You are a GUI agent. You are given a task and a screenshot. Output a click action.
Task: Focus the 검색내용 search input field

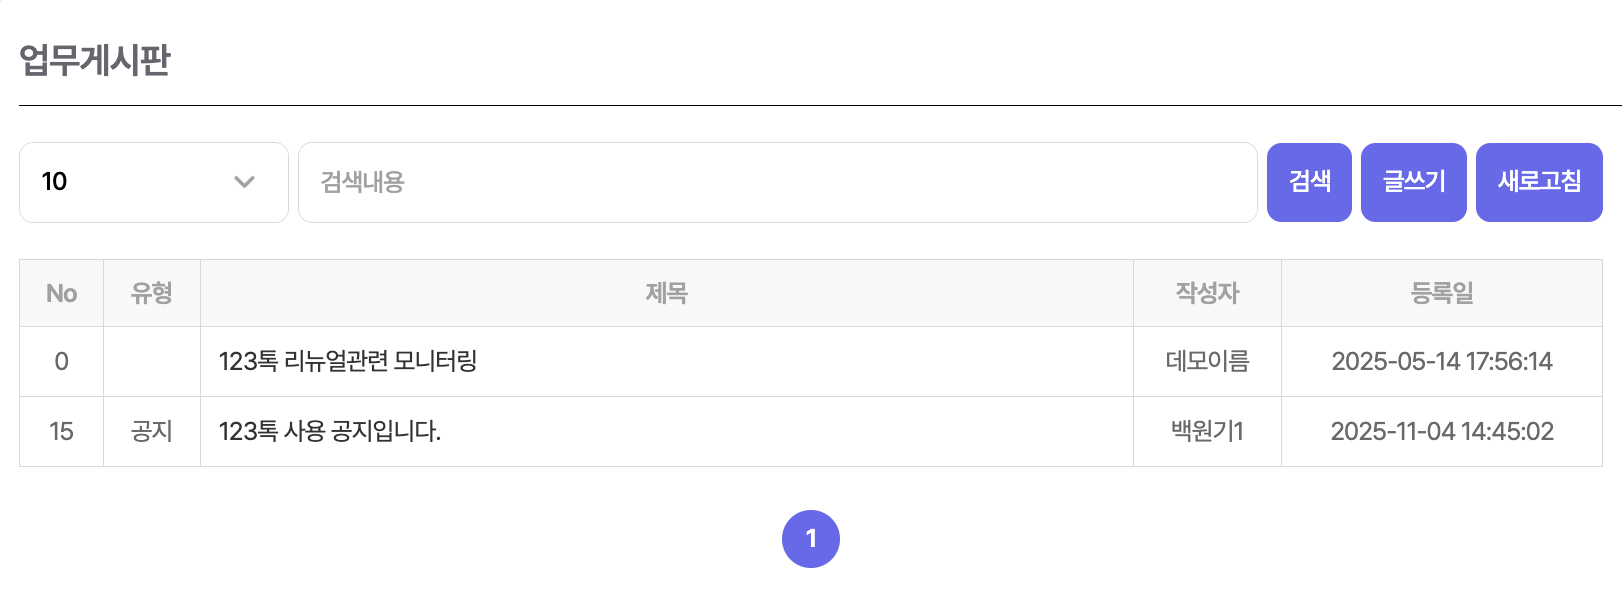(x=777, y=182)
